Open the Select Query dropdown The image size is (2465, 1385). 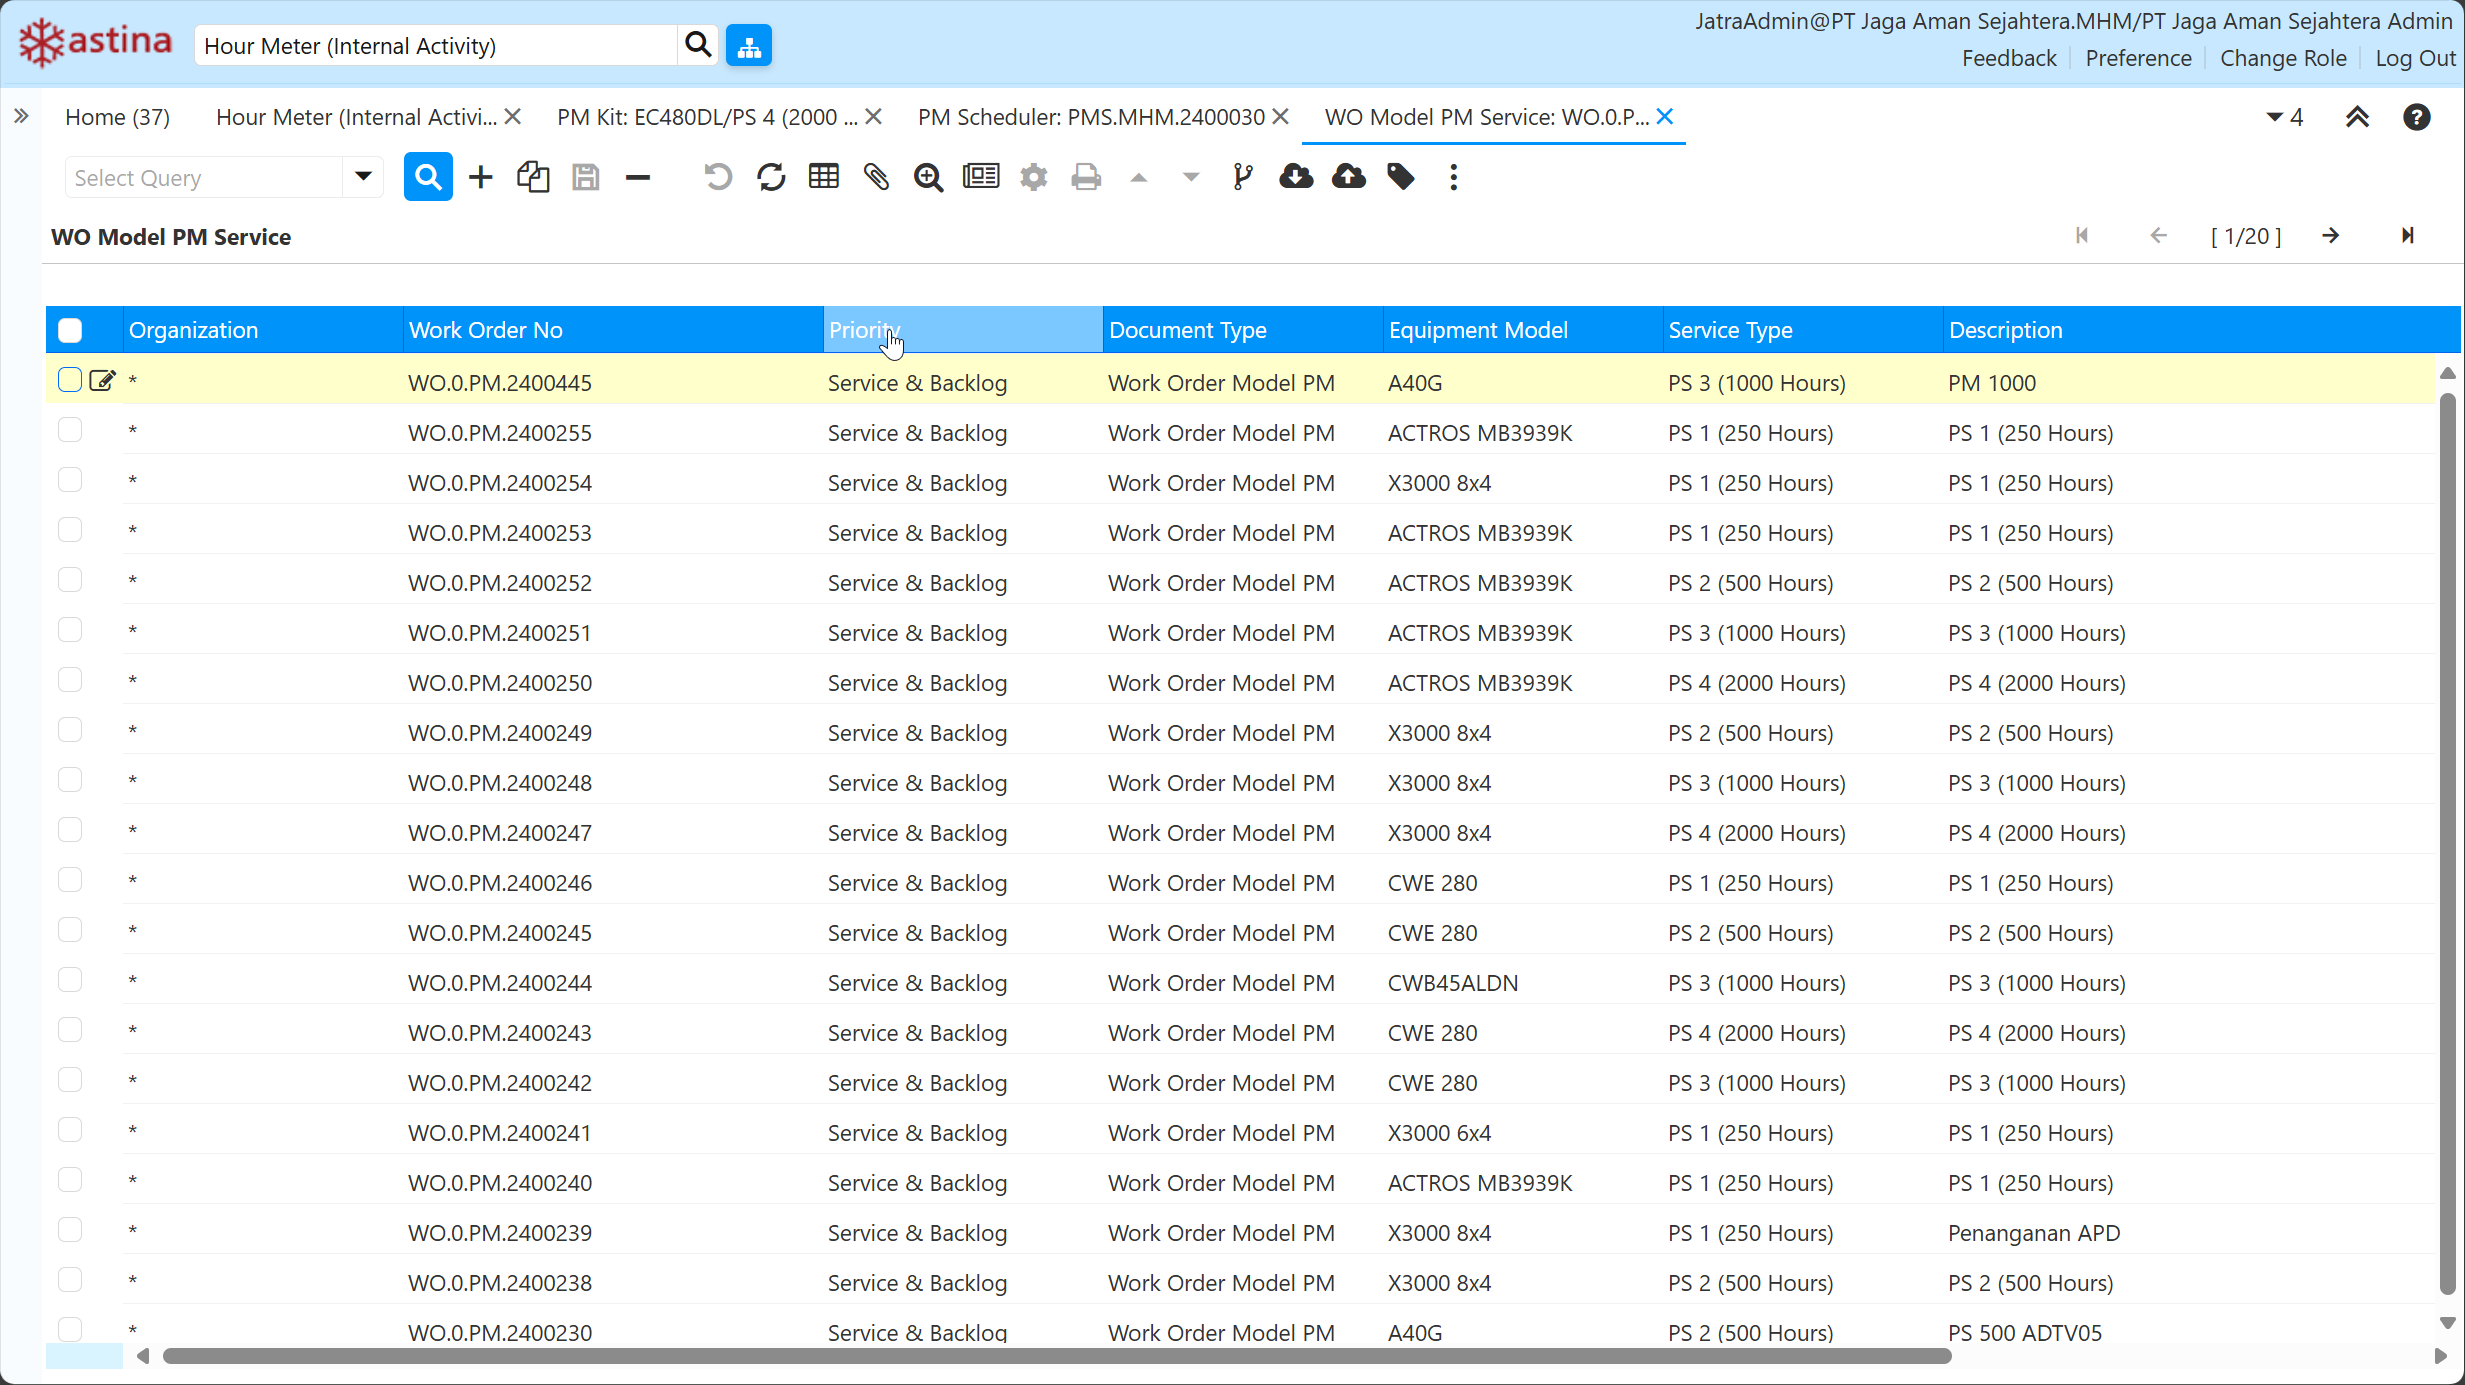pos(363,177)
